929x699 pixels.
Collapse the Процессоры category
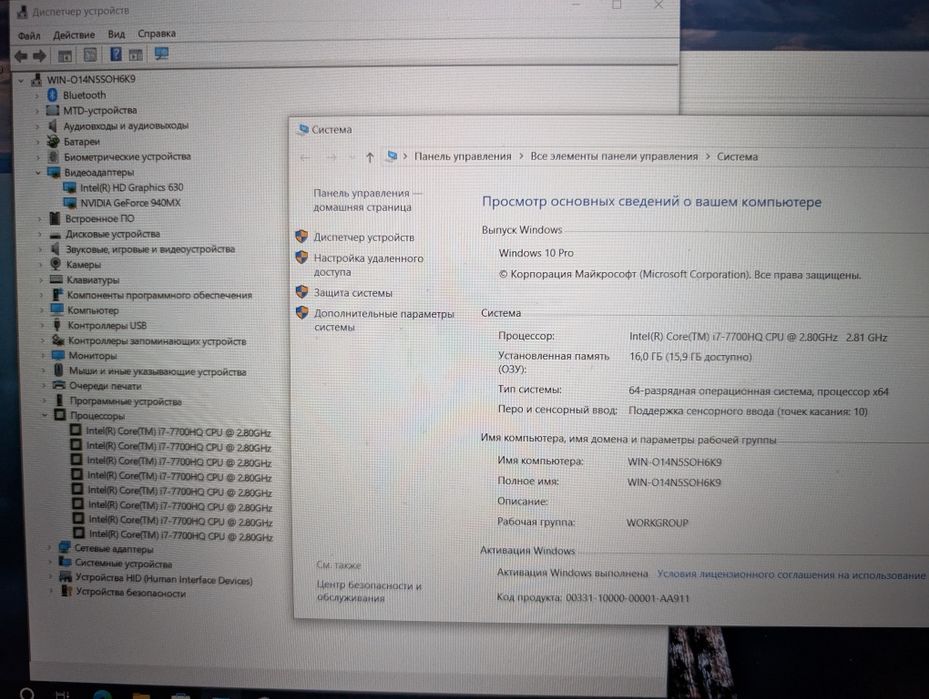[x=44, y=415]
